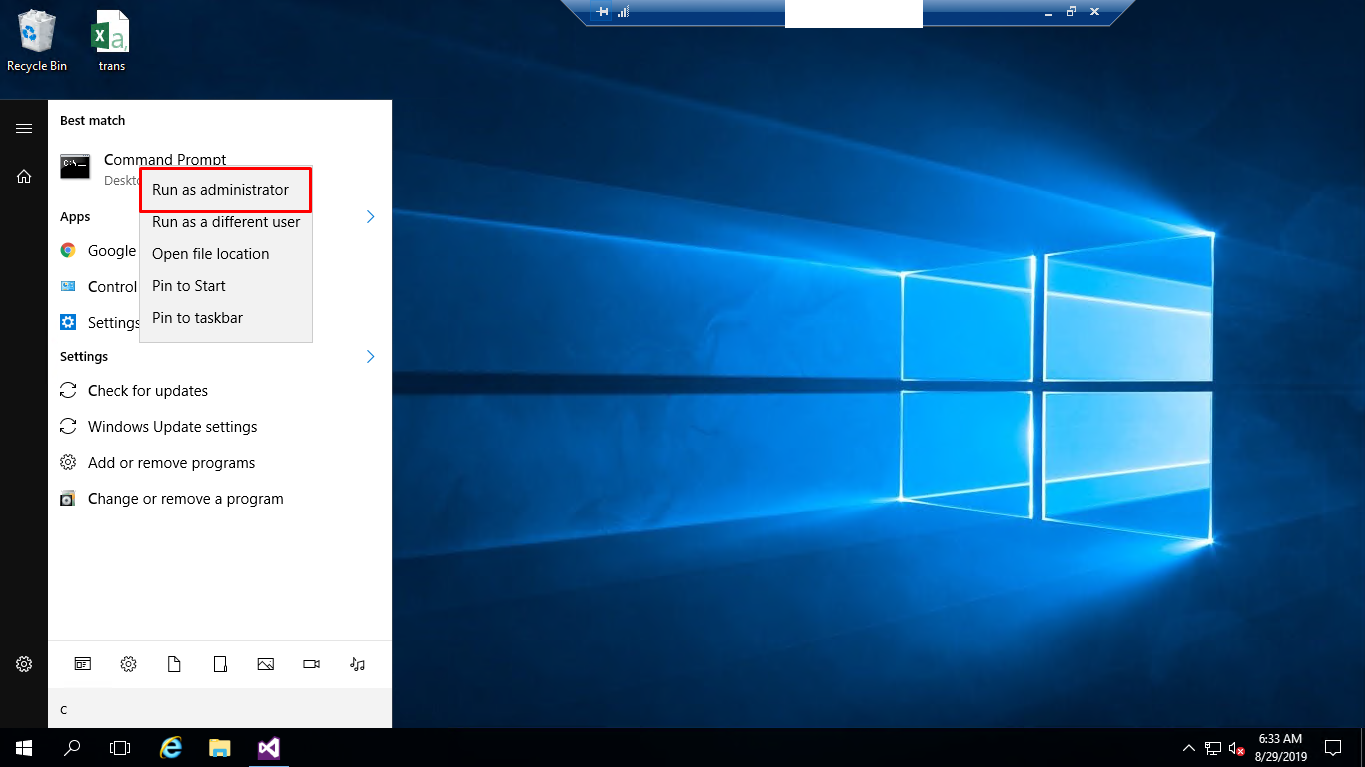Filter search by Settings gear icon
1365x767 pixels.
[128, 664]
